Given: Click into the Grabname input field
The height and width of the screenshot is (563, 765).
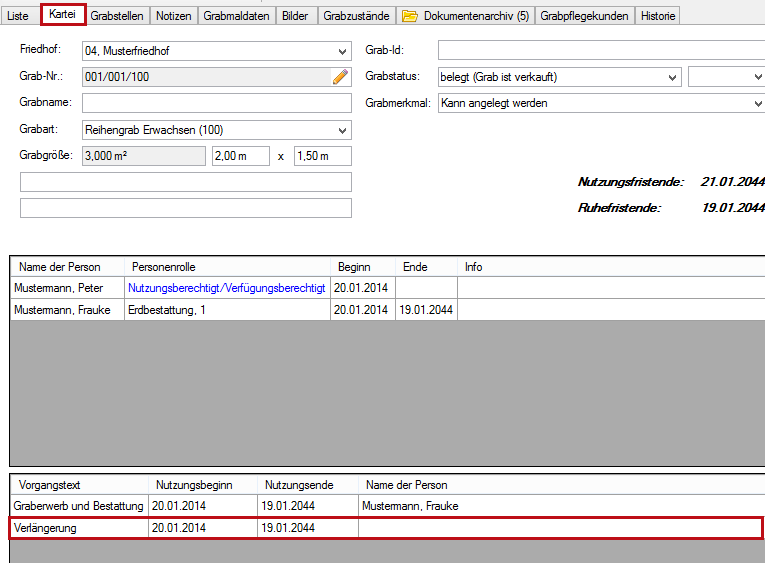Looking at the screenshot, I should 217,103.
